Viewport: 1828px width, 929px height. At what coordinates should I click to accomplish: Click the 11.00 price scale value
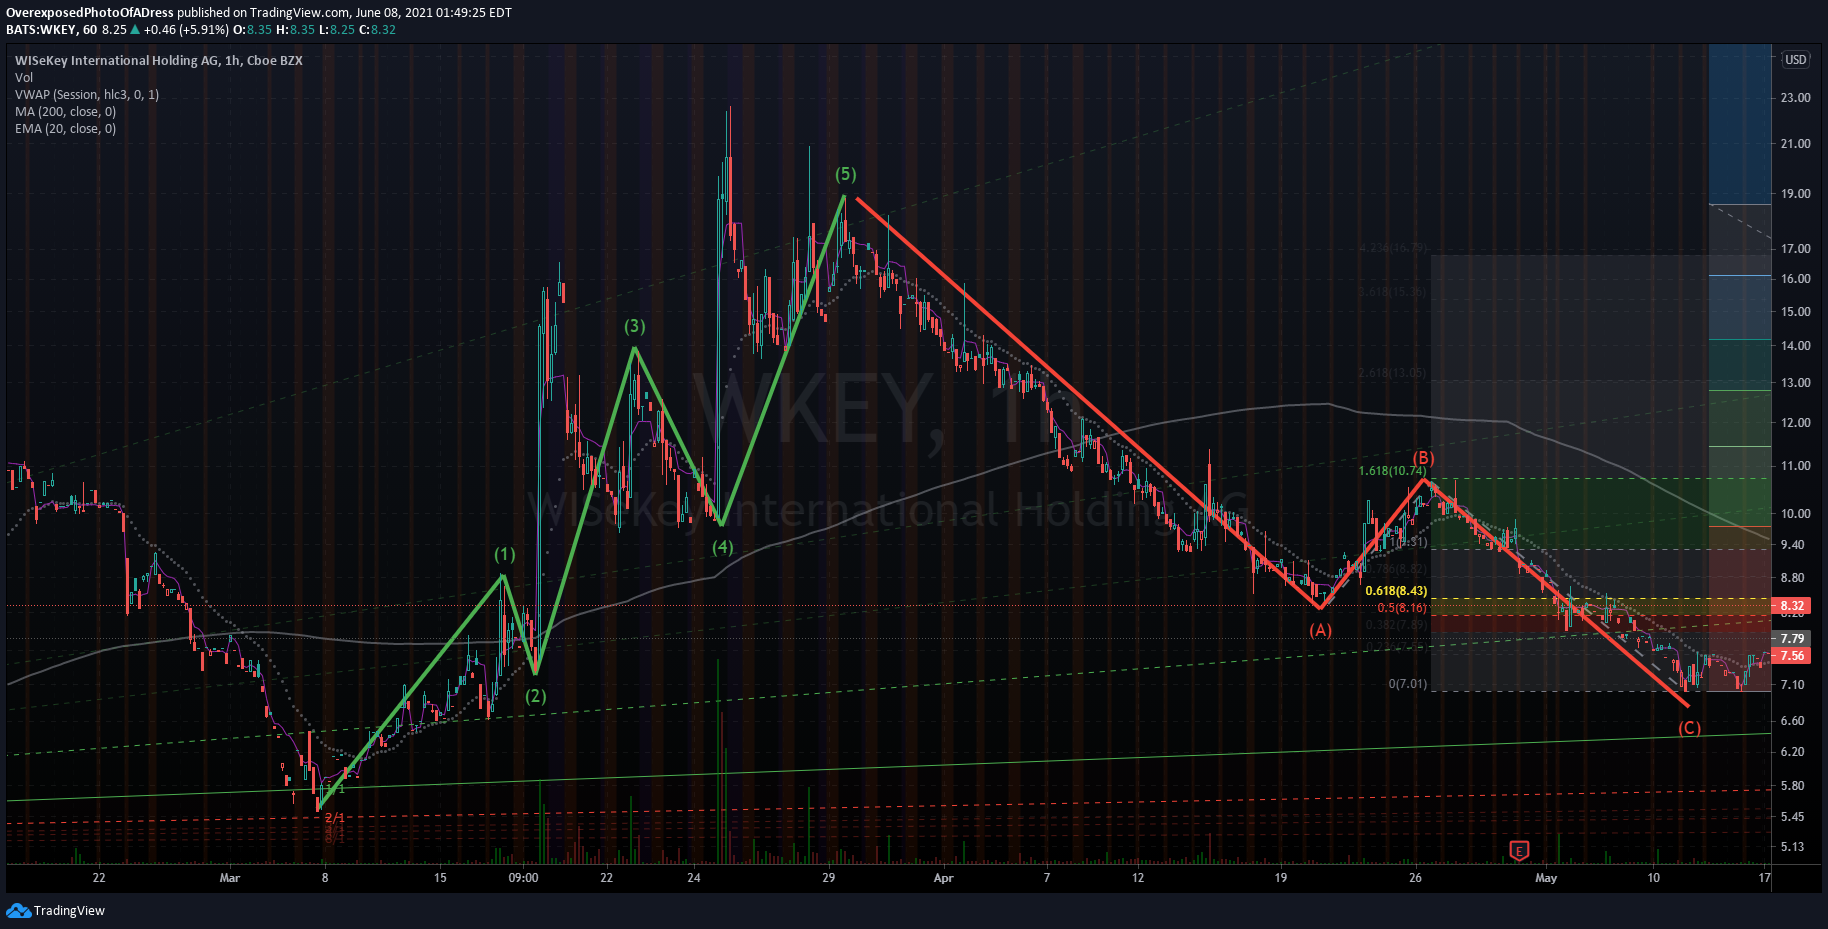[x=1796, y=466]
